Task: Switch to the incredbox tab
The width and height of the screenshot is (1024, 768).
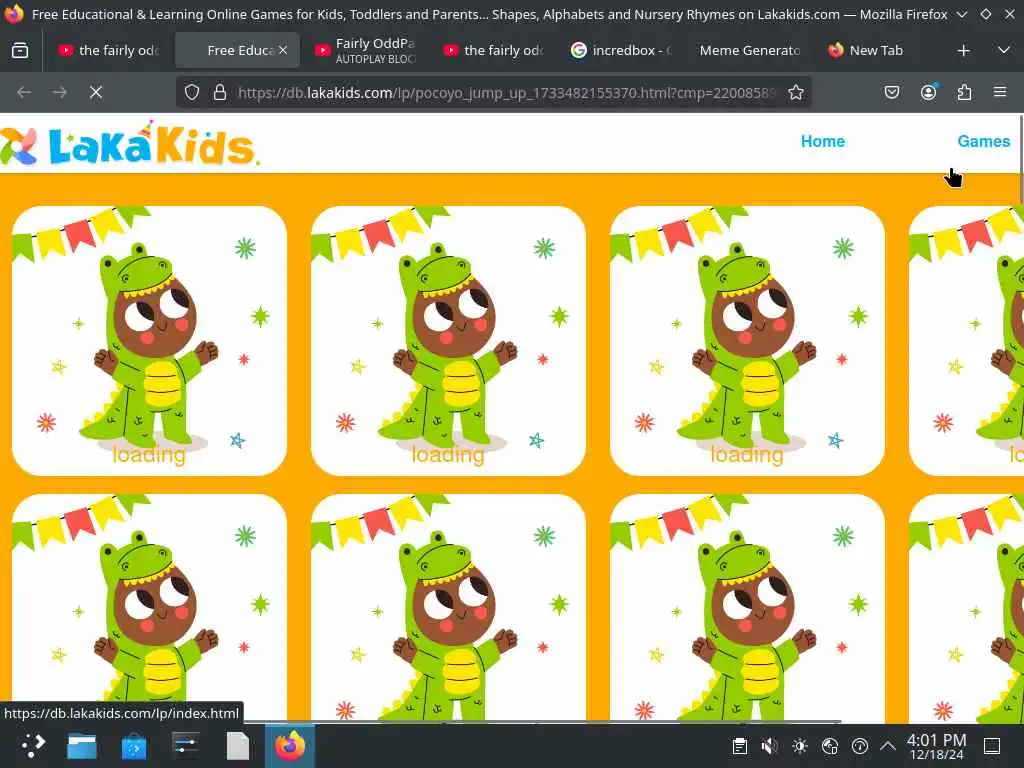Action: [x=620, y=50]
